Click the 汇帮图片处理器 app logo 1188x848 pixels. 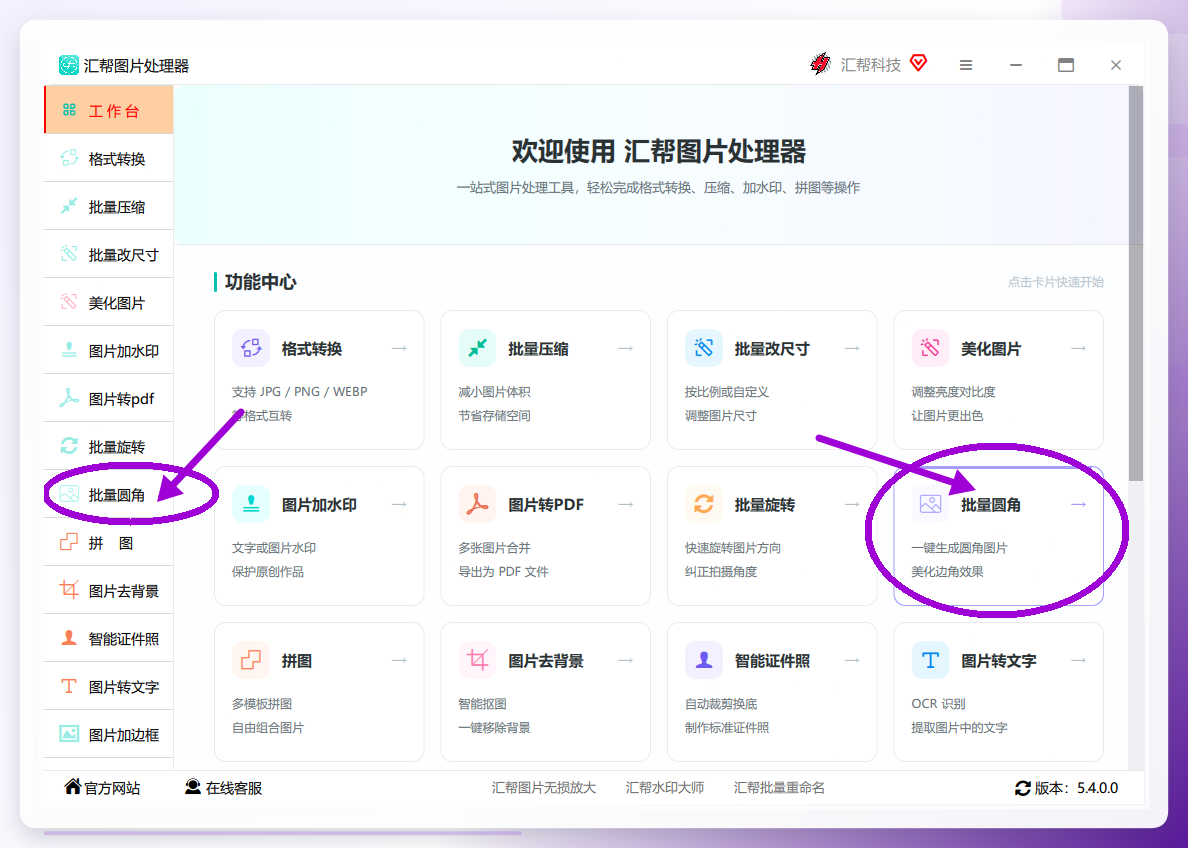pos(69,65)
